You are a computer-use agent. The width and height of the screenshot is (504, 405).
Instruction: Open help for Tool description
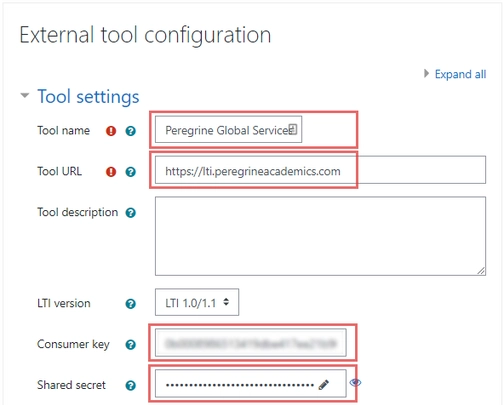point(131,213)
